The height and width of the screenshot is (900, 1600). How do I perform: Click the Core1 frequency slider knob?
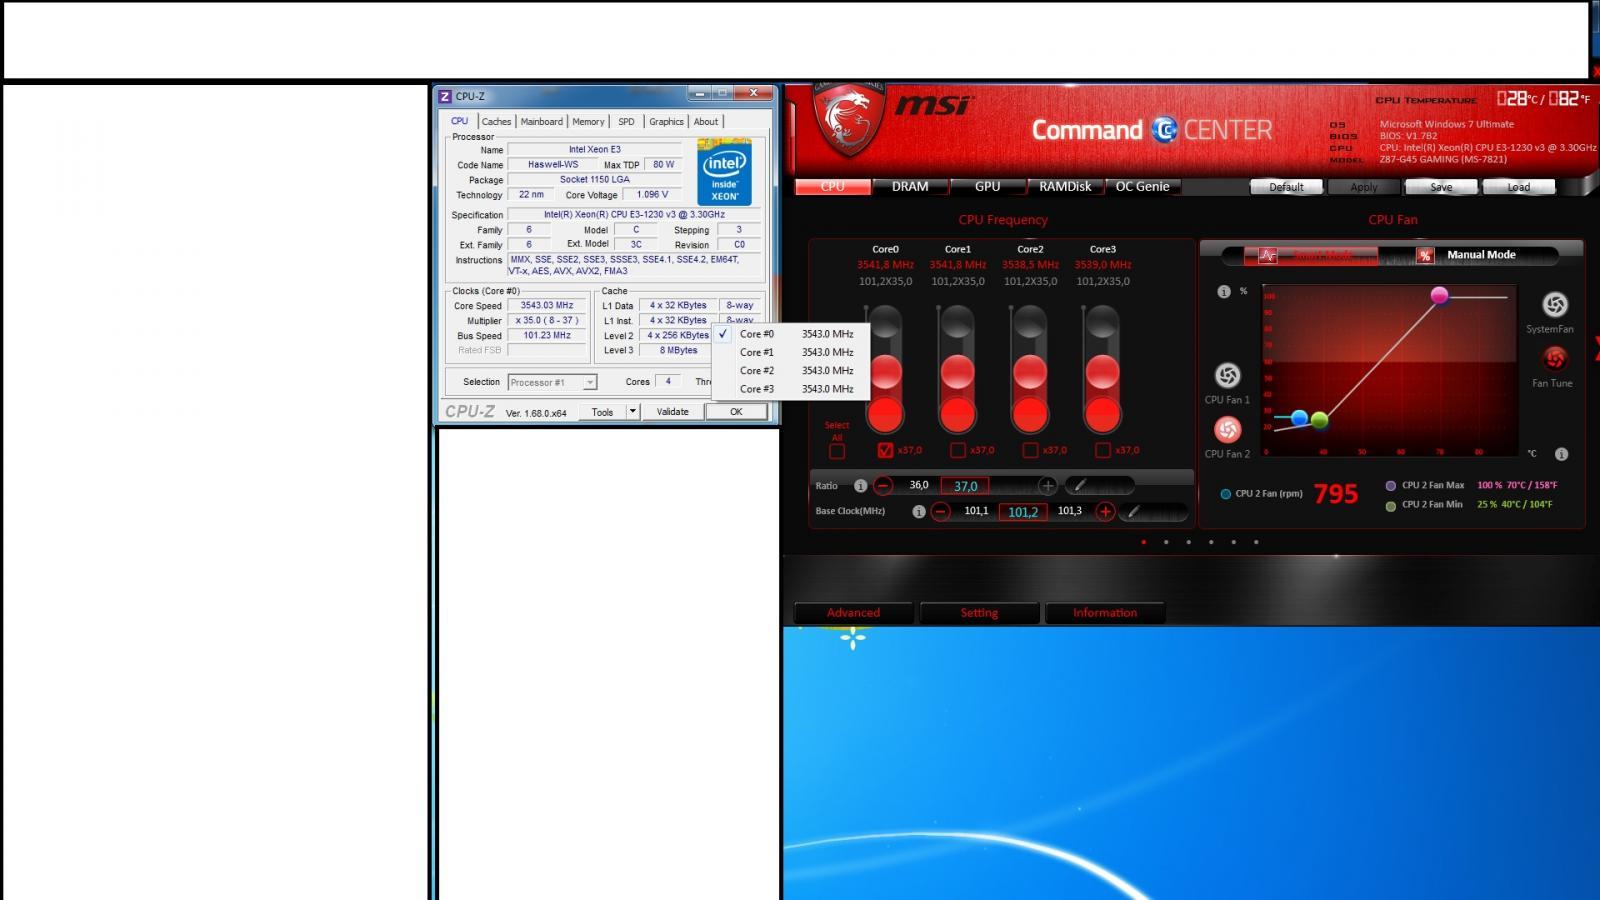958,372
